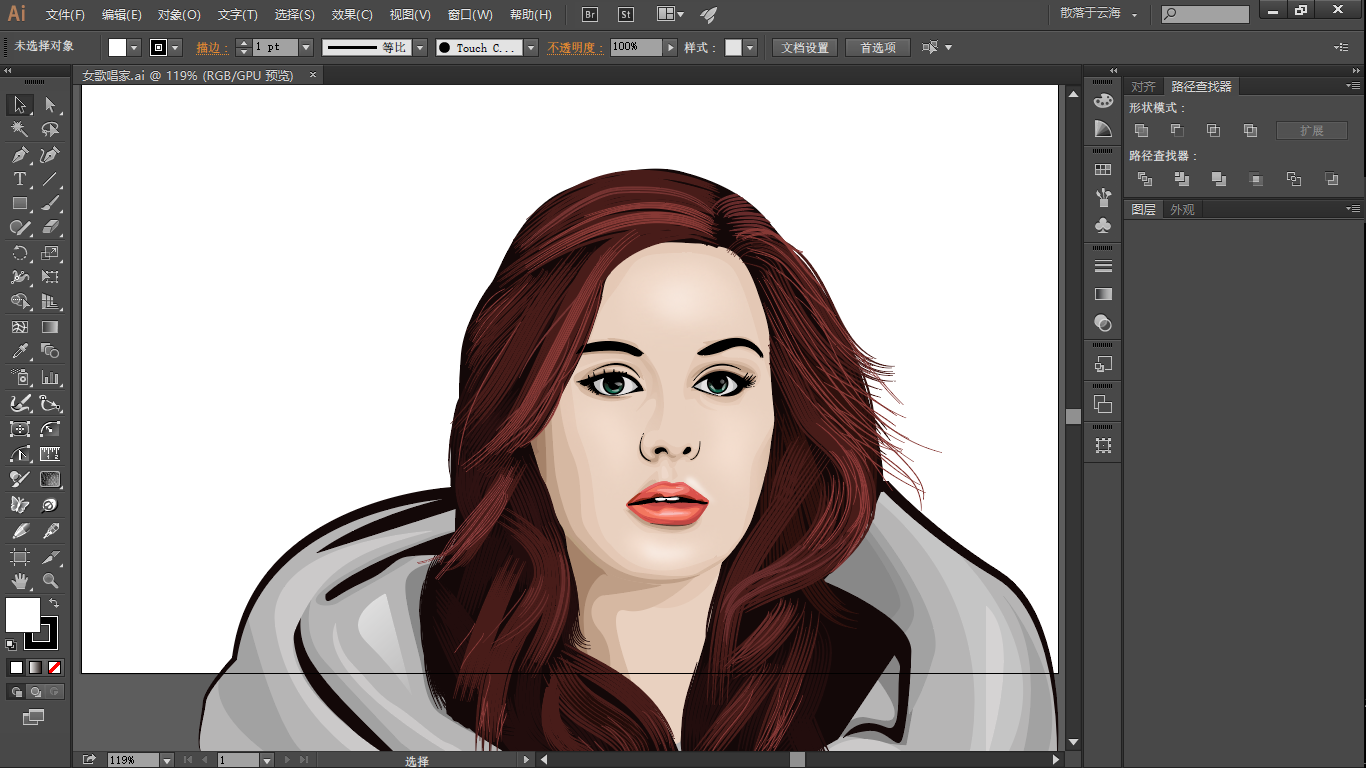The height and width of the screenshot is (768, 1366).
Task: Open the Swatches panel icon
Action: (1103, 170)
